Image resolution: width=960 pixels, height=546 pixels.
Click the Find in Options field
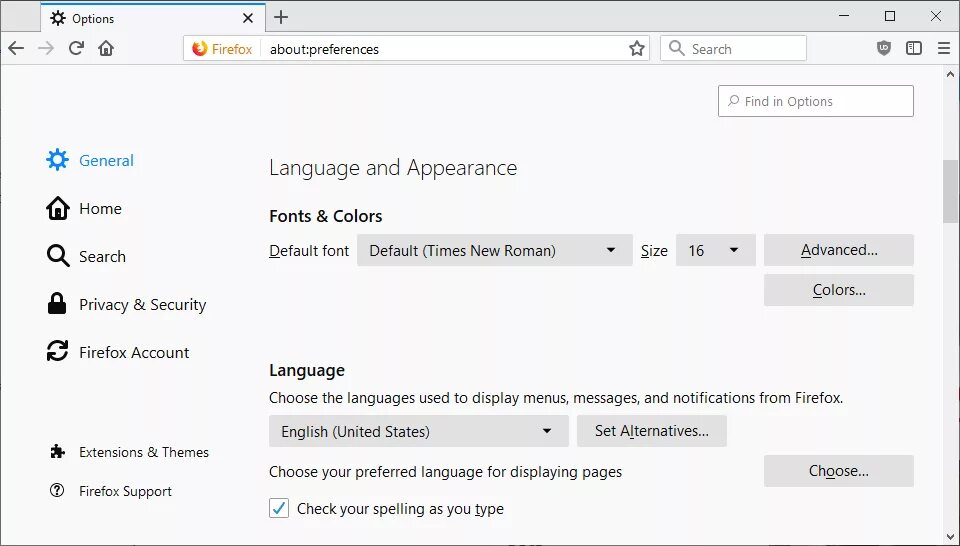(x=815, y=102)
